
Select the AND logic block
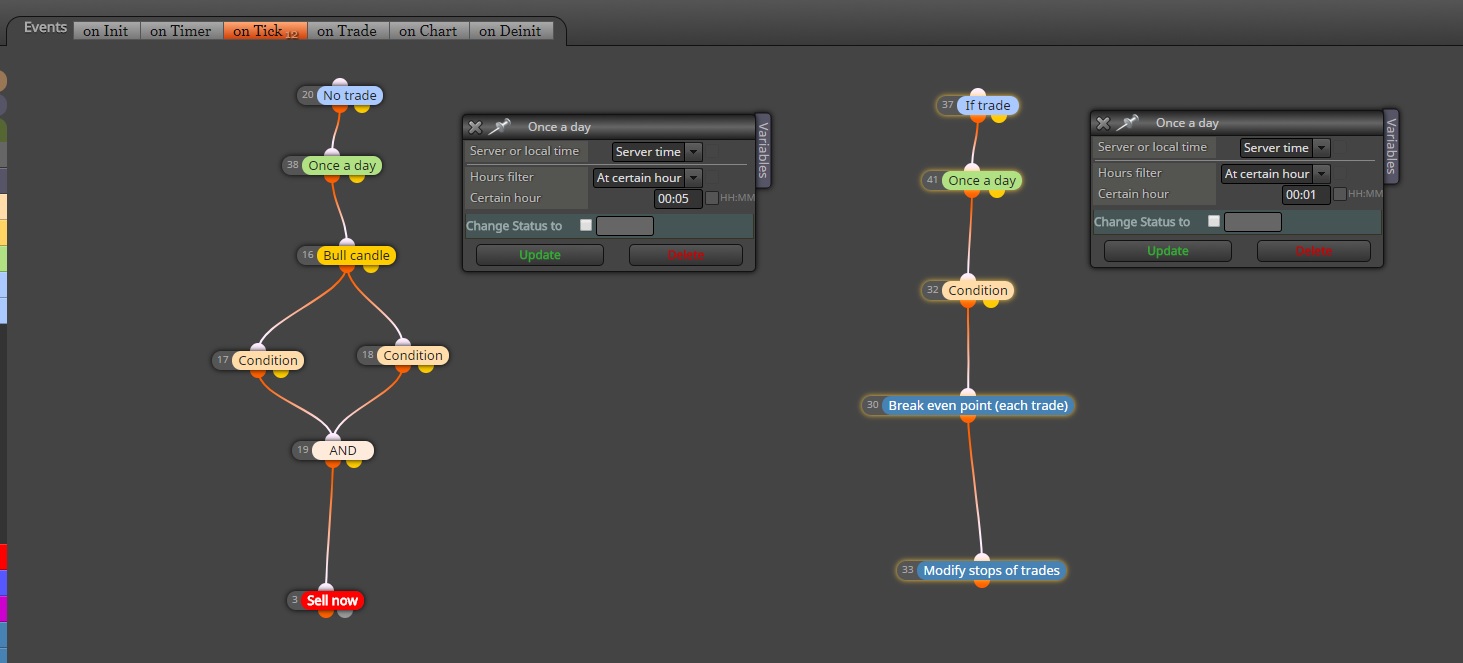pos(343,450)
